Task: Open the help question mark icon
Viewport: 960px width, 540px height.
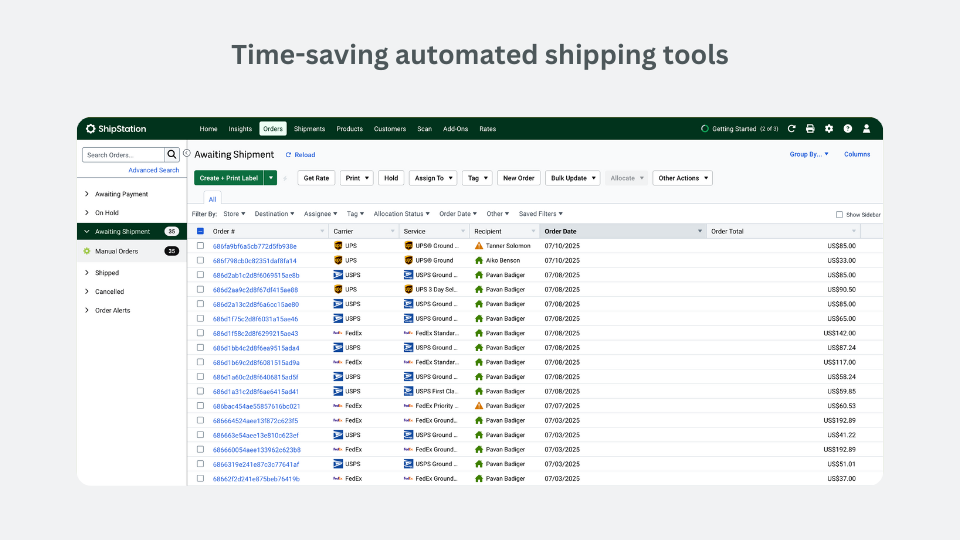Action: click(847, 129)
